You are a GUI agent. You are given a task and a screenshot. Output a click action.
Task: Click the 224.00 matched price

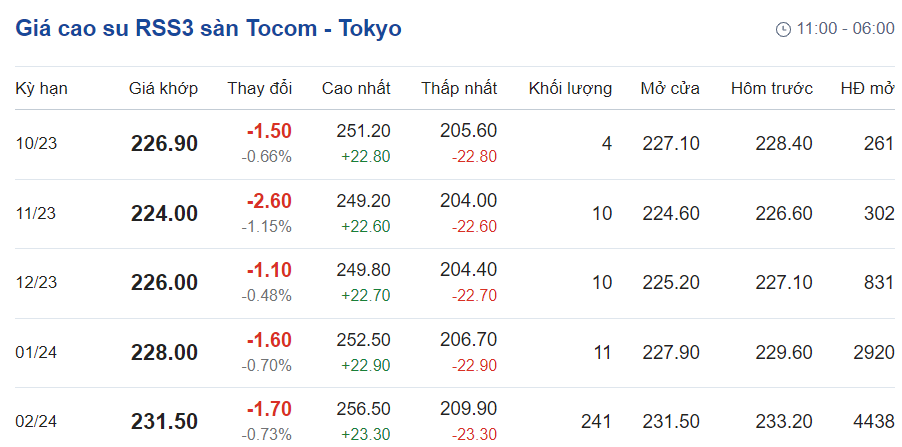pyautogui.click(x=164, y=213)
